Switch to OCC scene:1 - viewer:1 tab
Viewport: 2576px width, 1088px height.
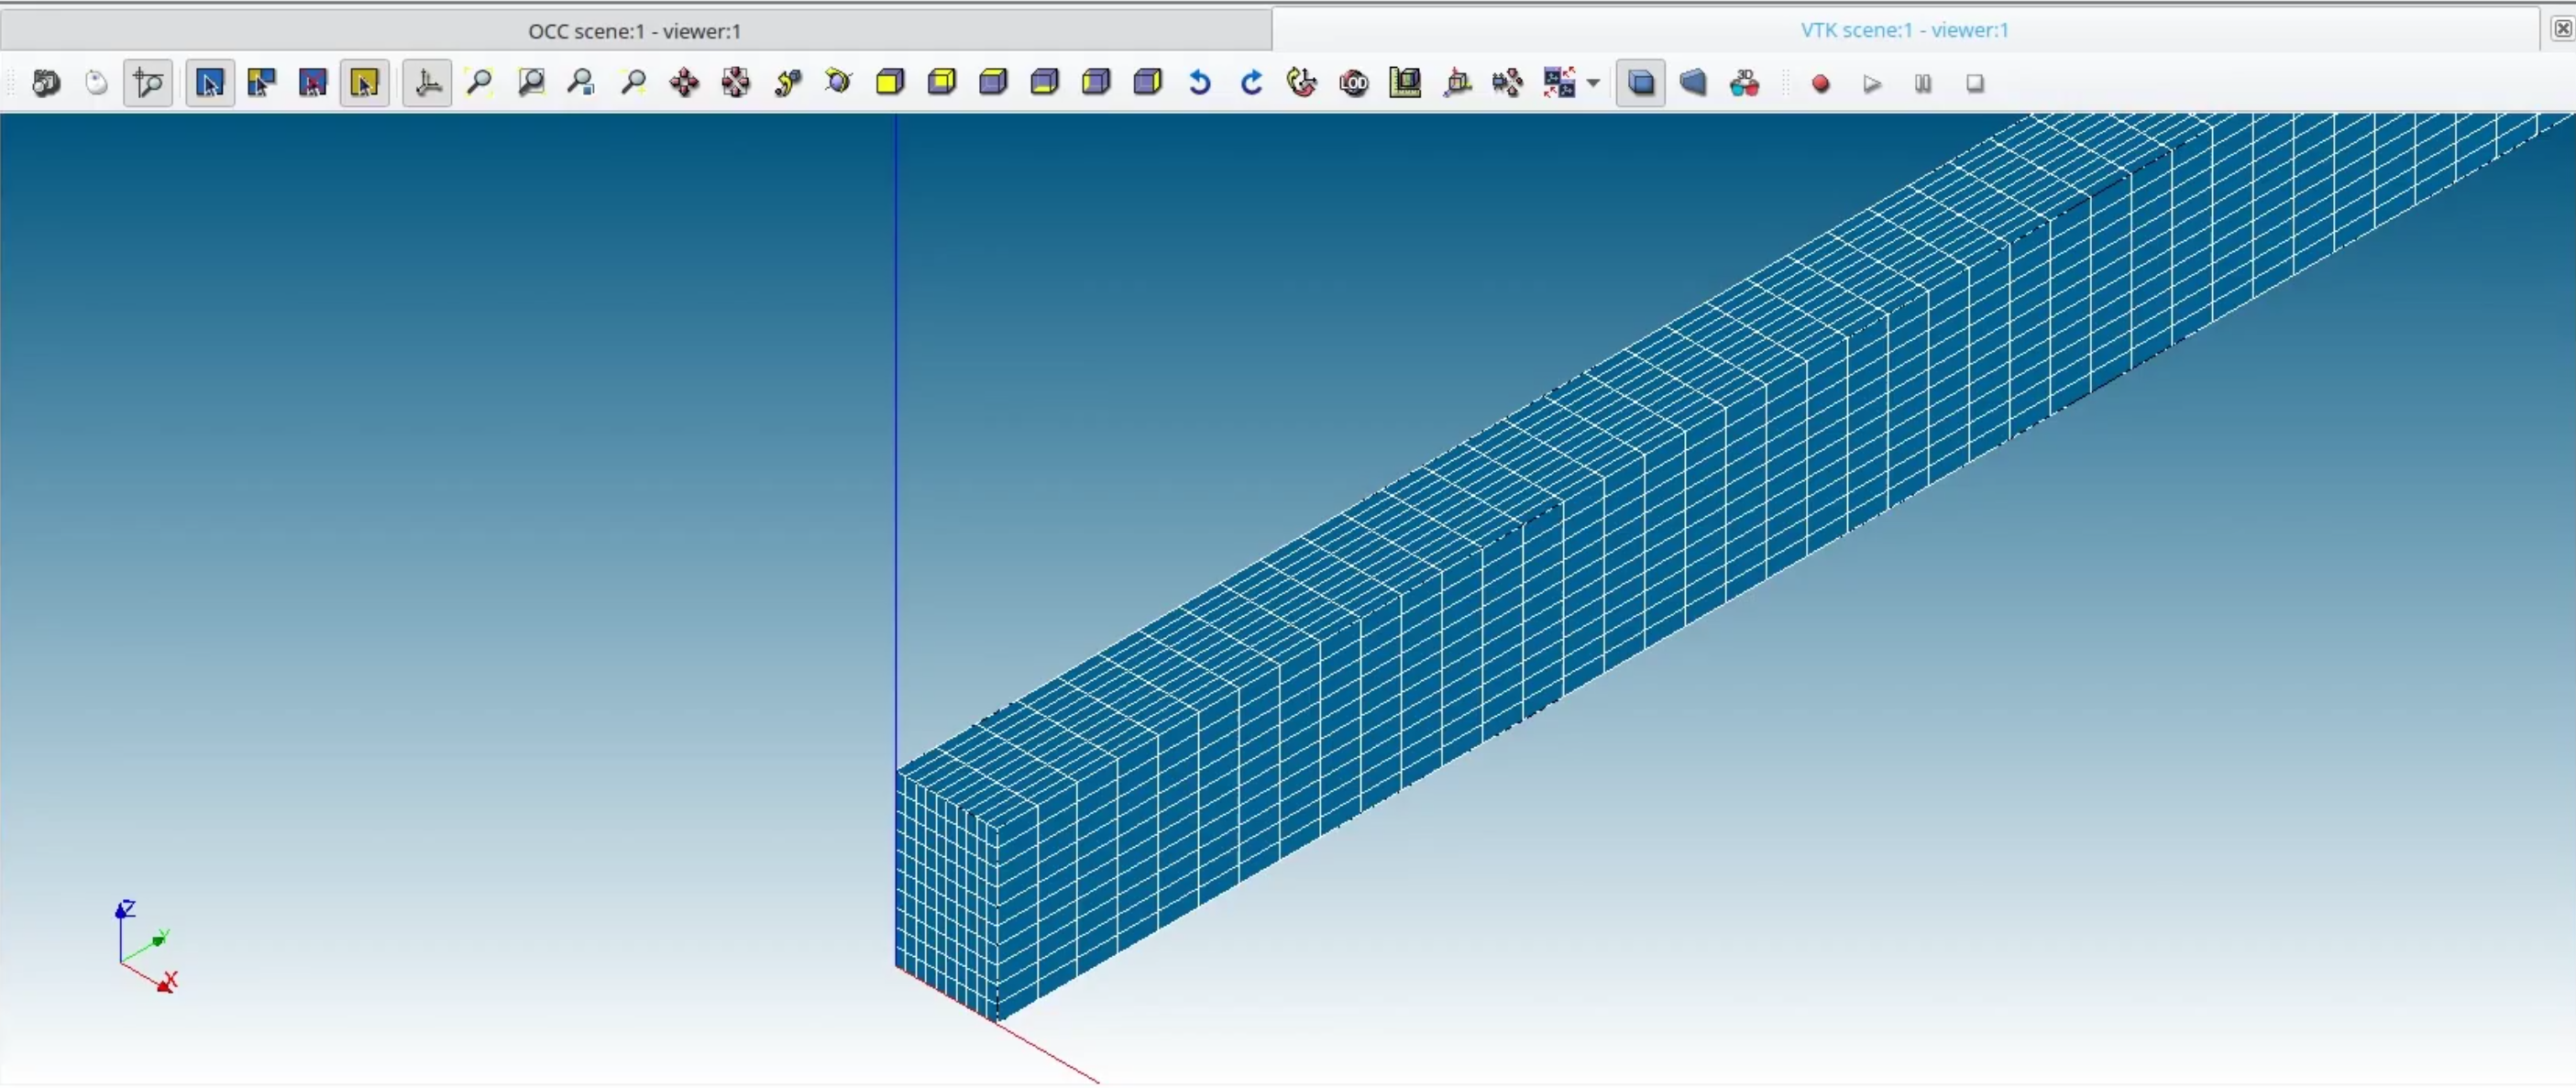coord(634,31)
